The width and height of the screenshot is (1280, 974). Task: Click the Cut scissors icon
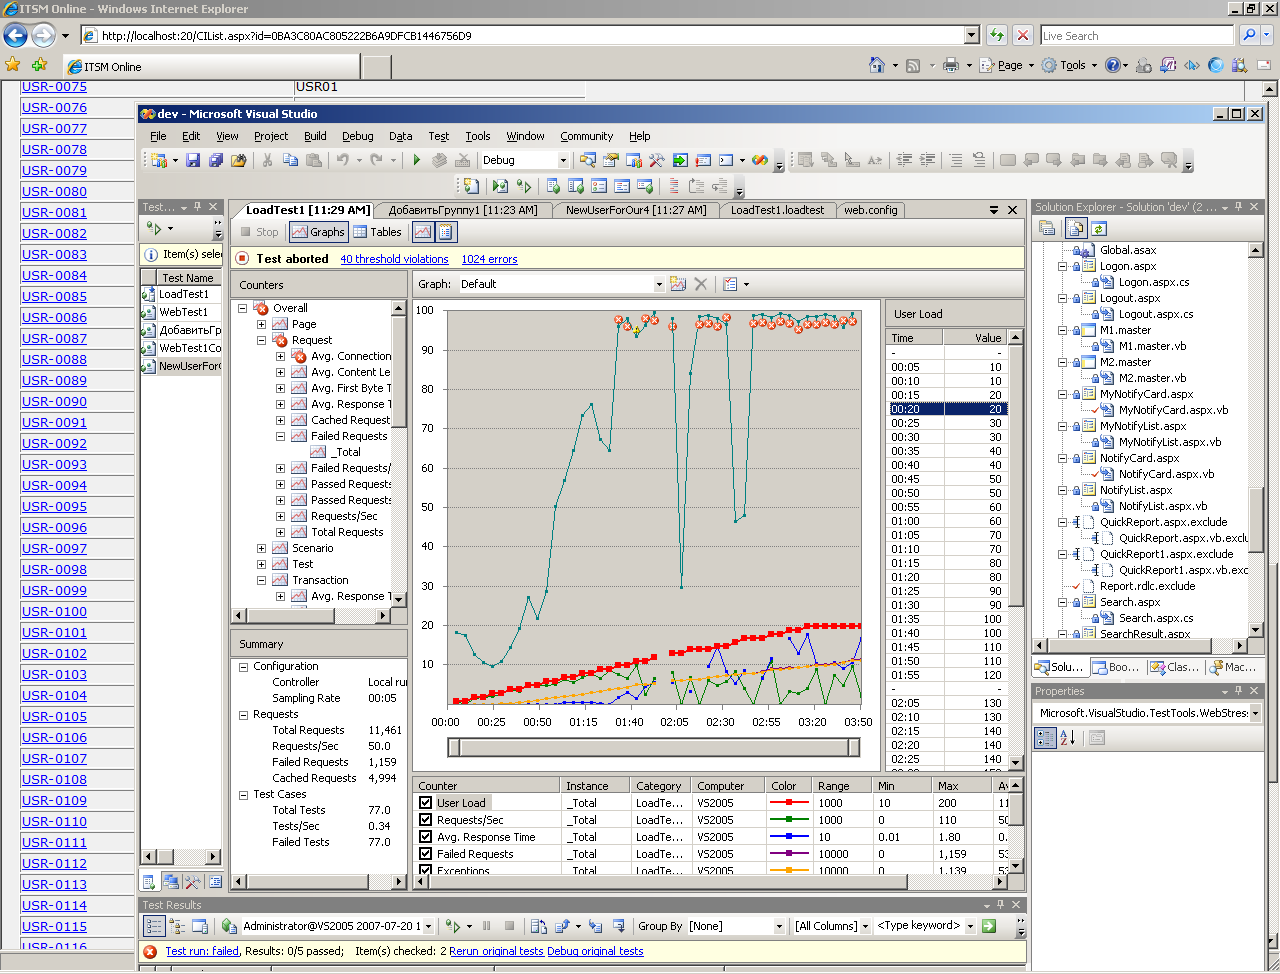pos(268,160)
